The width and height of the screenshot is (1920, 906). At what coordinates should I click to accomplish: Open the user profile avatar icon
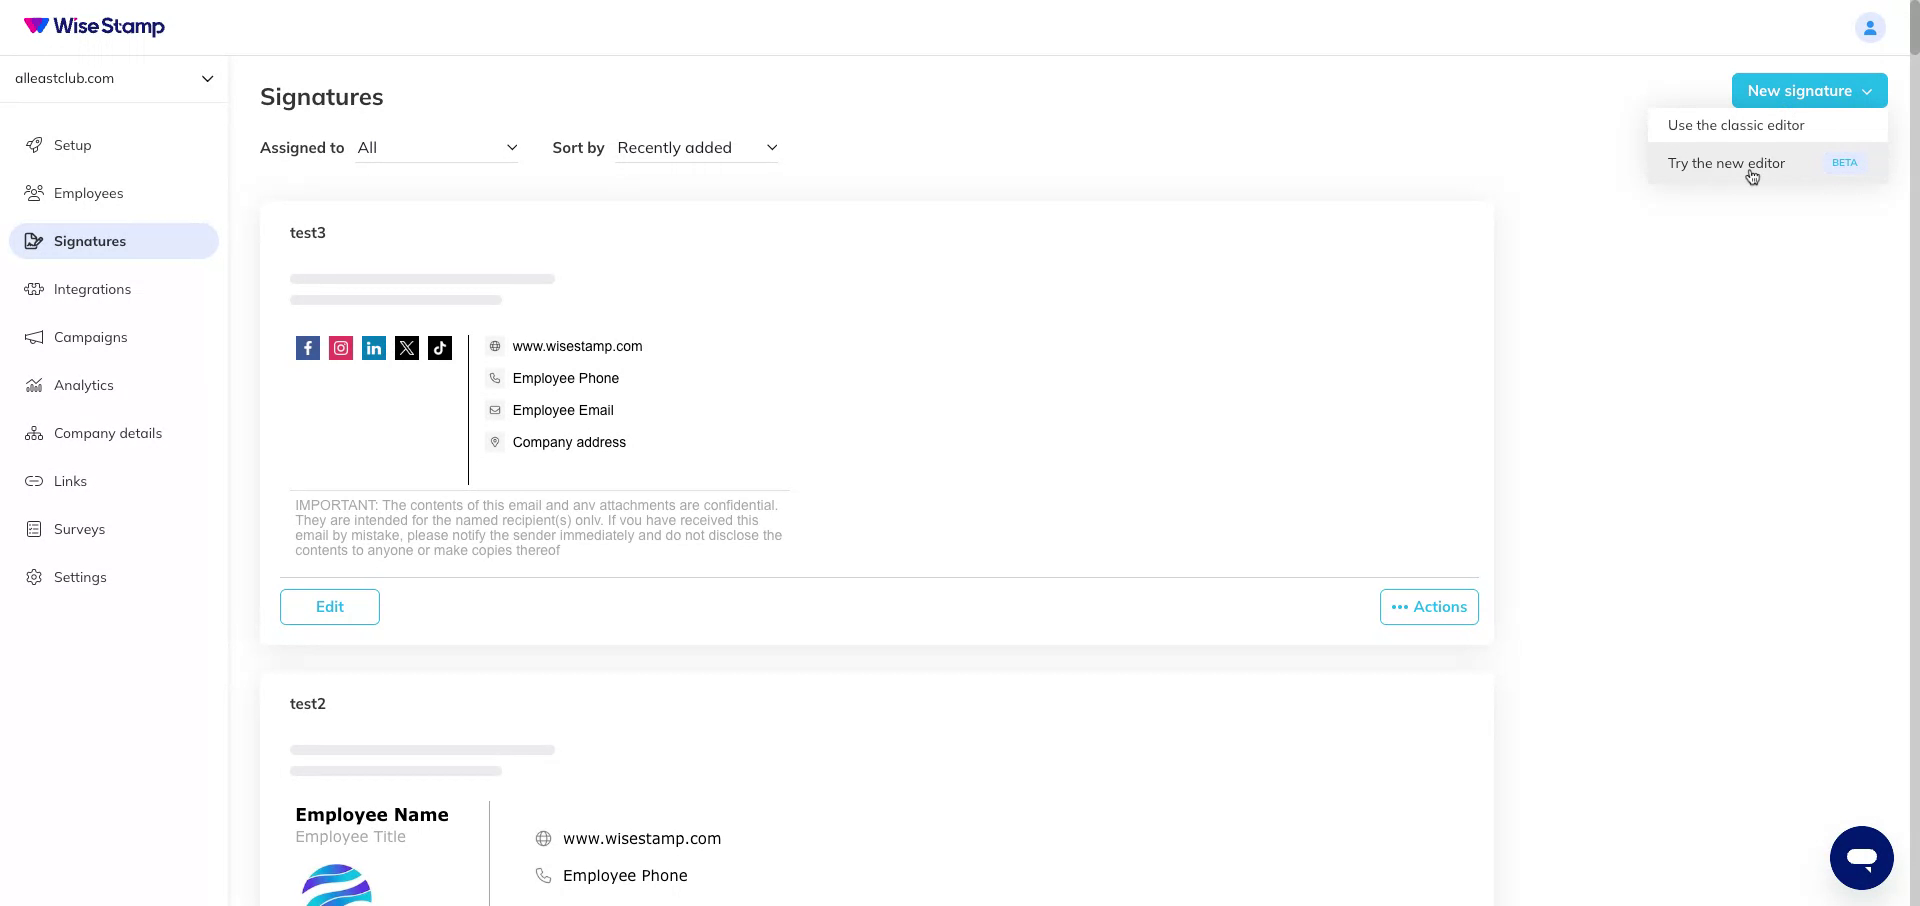pyautogui.click(x=1870, y=27)
